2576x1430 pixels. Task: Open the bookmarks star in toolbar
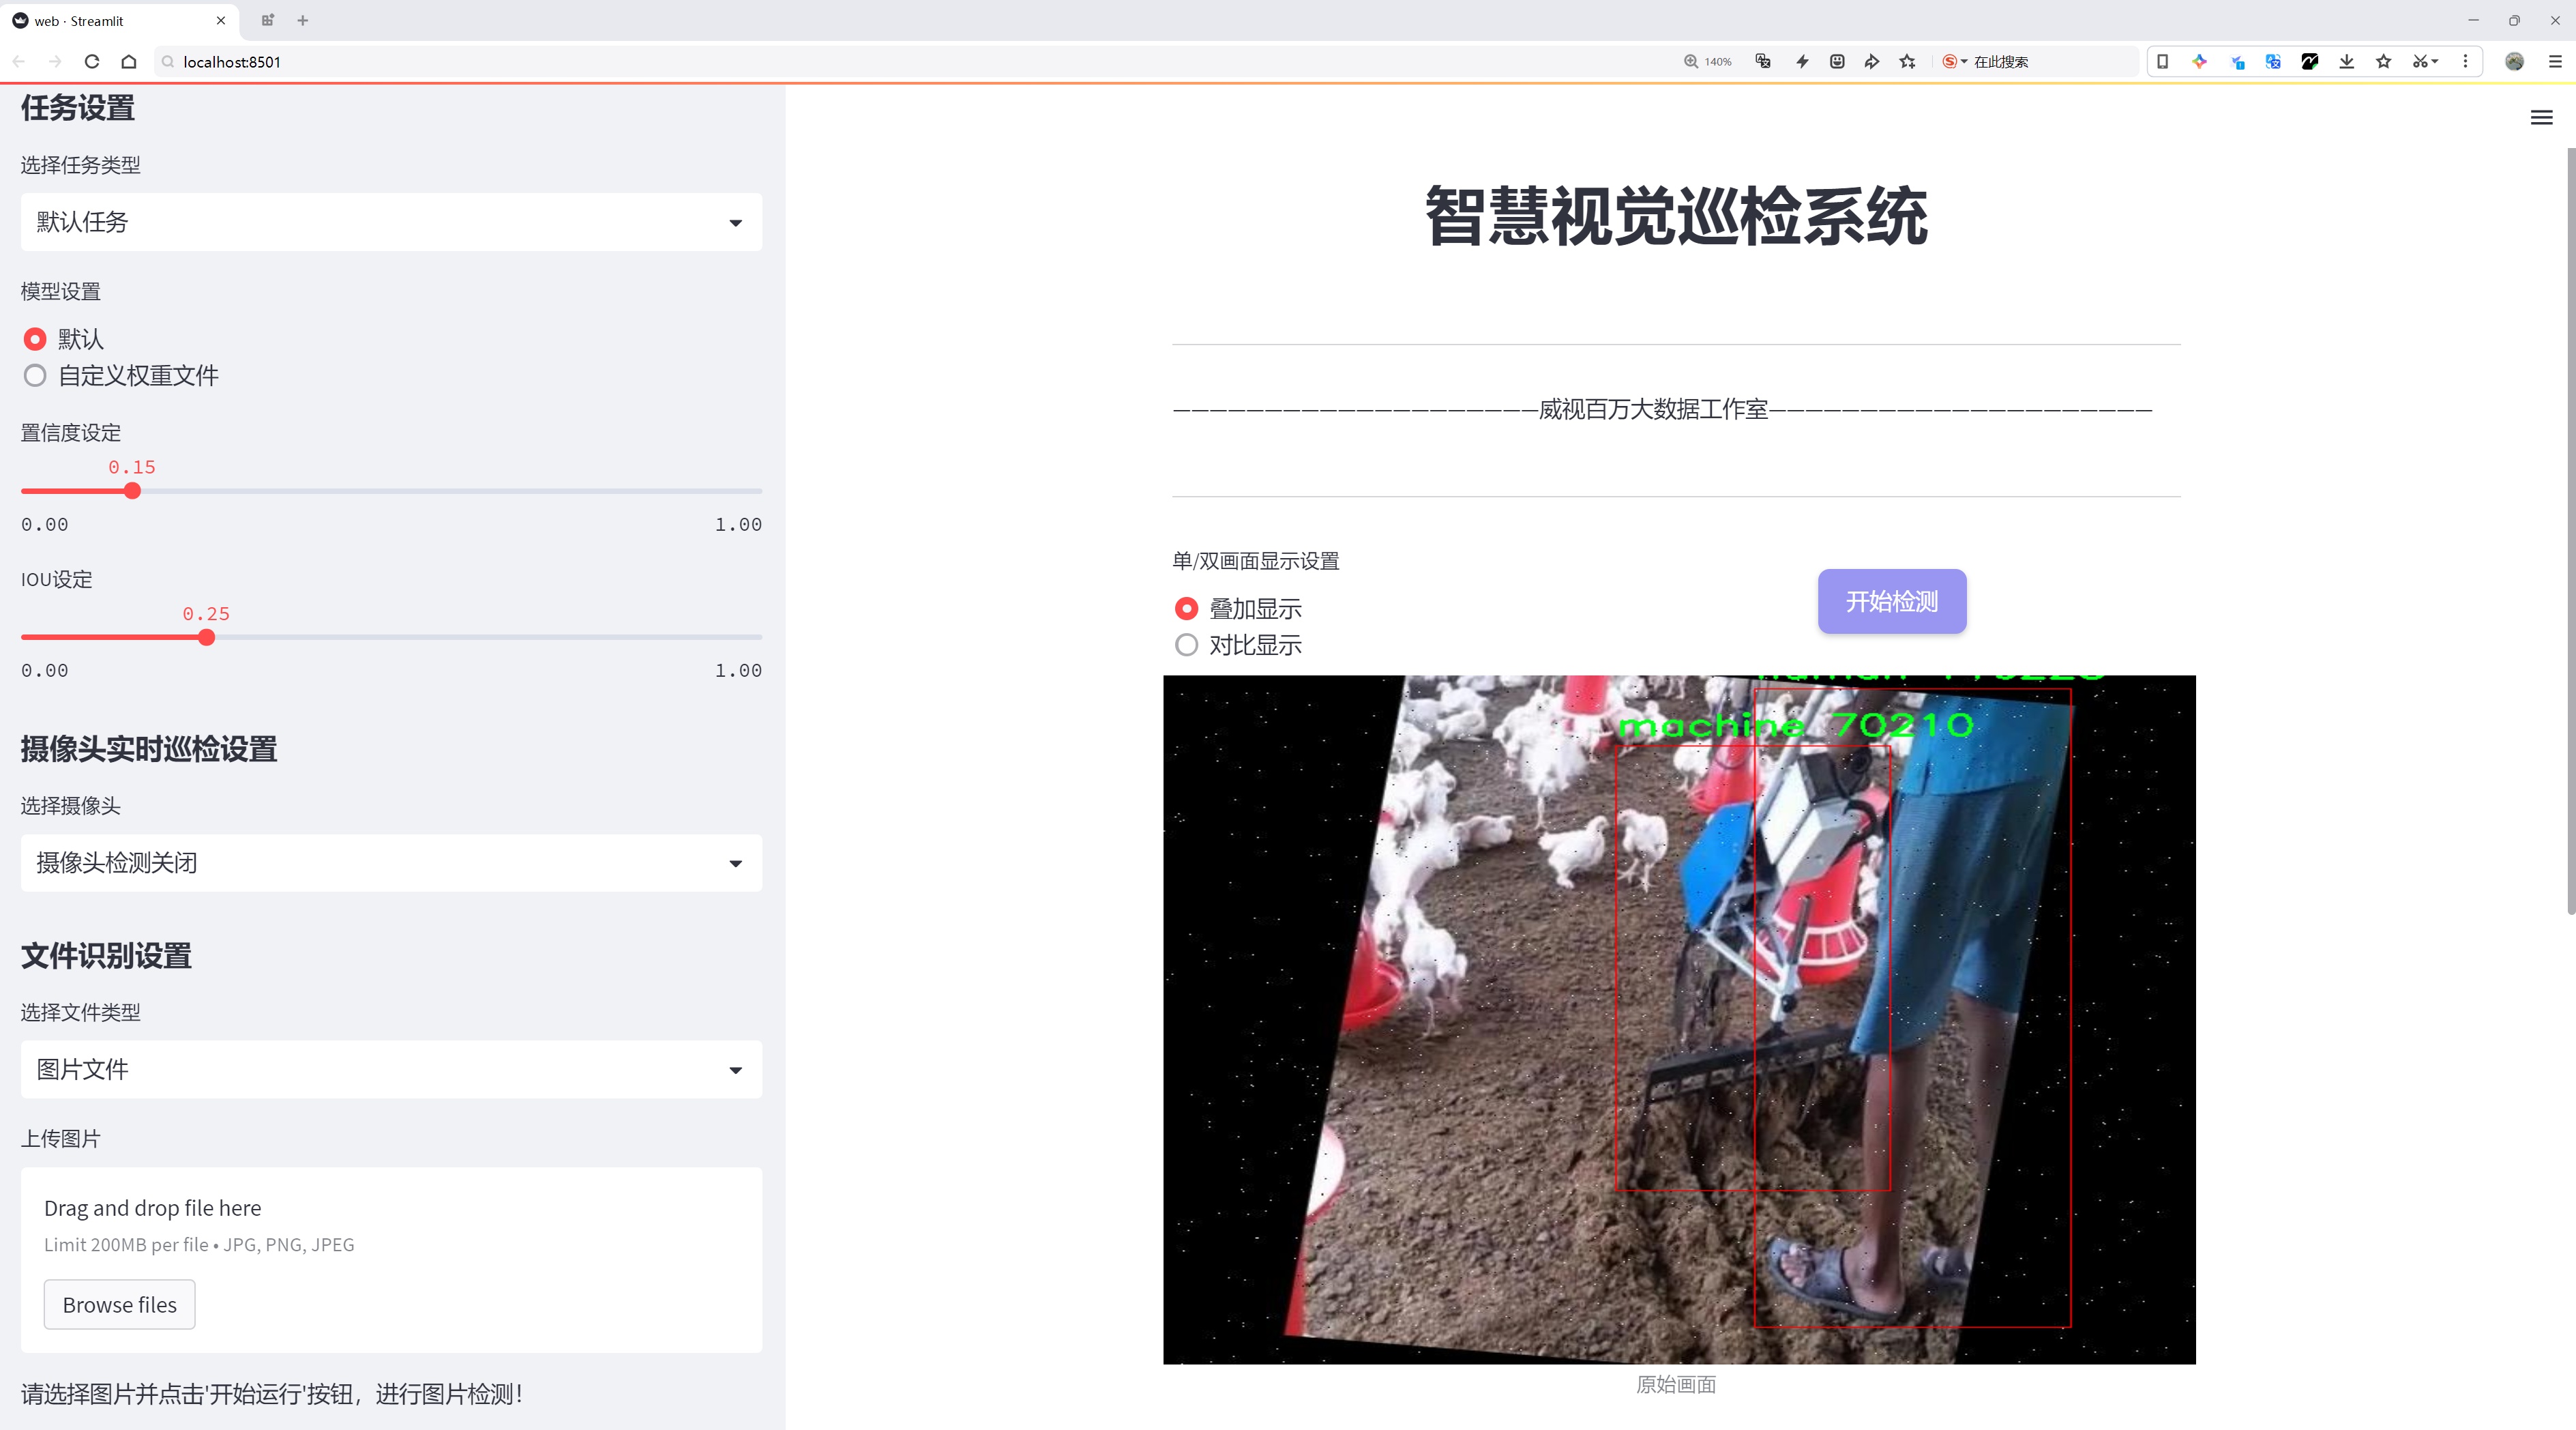[2384, 61]
